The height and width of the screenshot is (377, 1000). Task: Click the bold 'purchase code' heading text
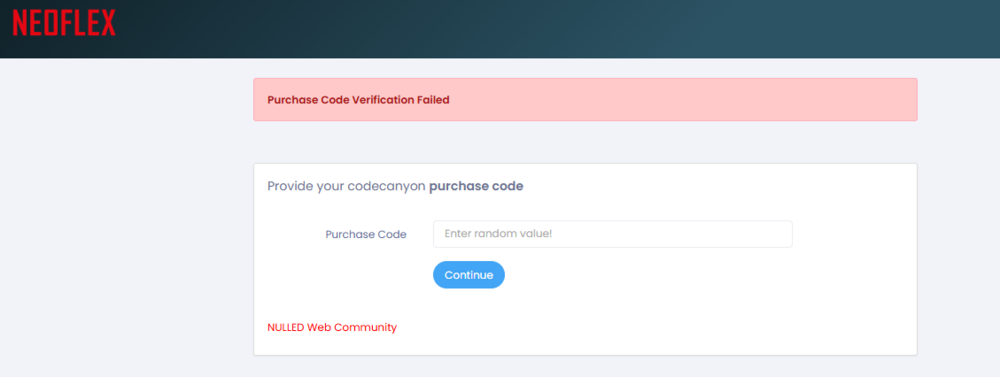click(476, 187)
